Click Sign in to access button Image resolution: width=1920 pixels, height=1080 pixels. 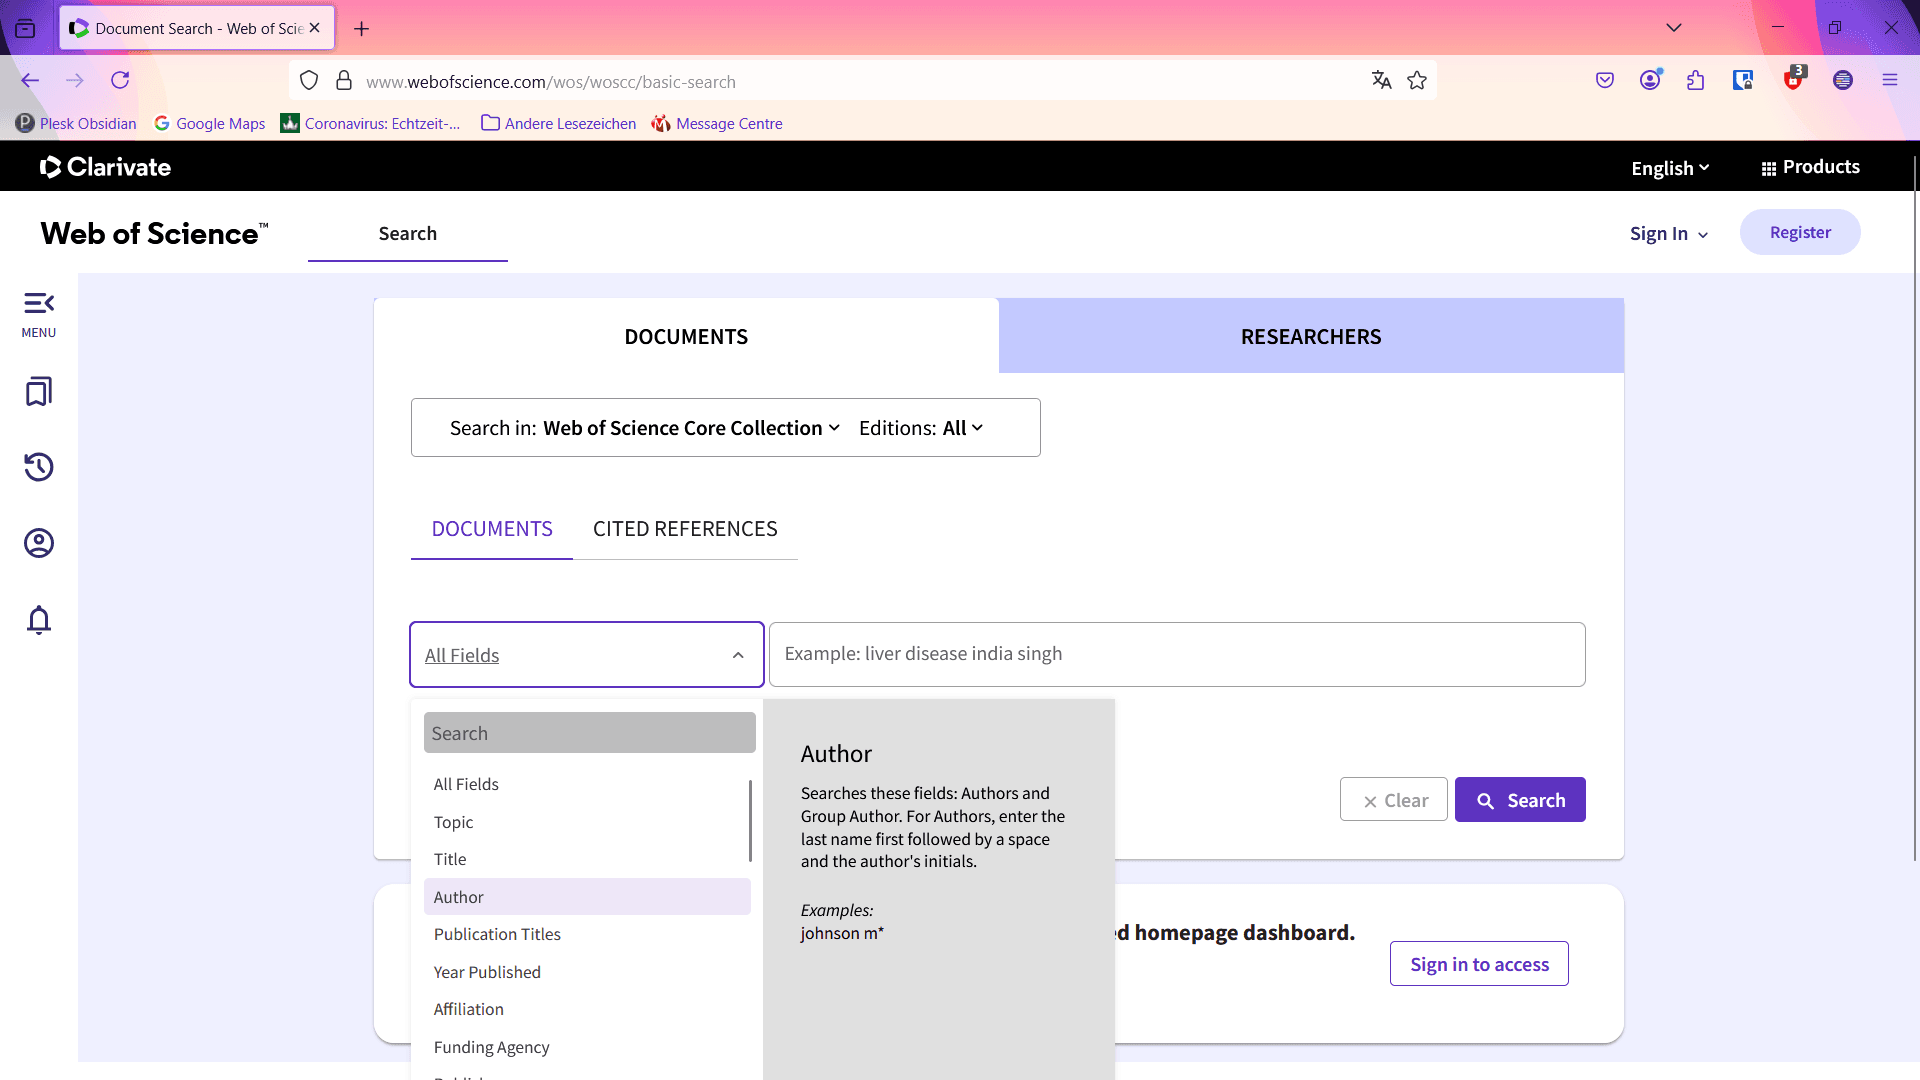click(1479, 964)
